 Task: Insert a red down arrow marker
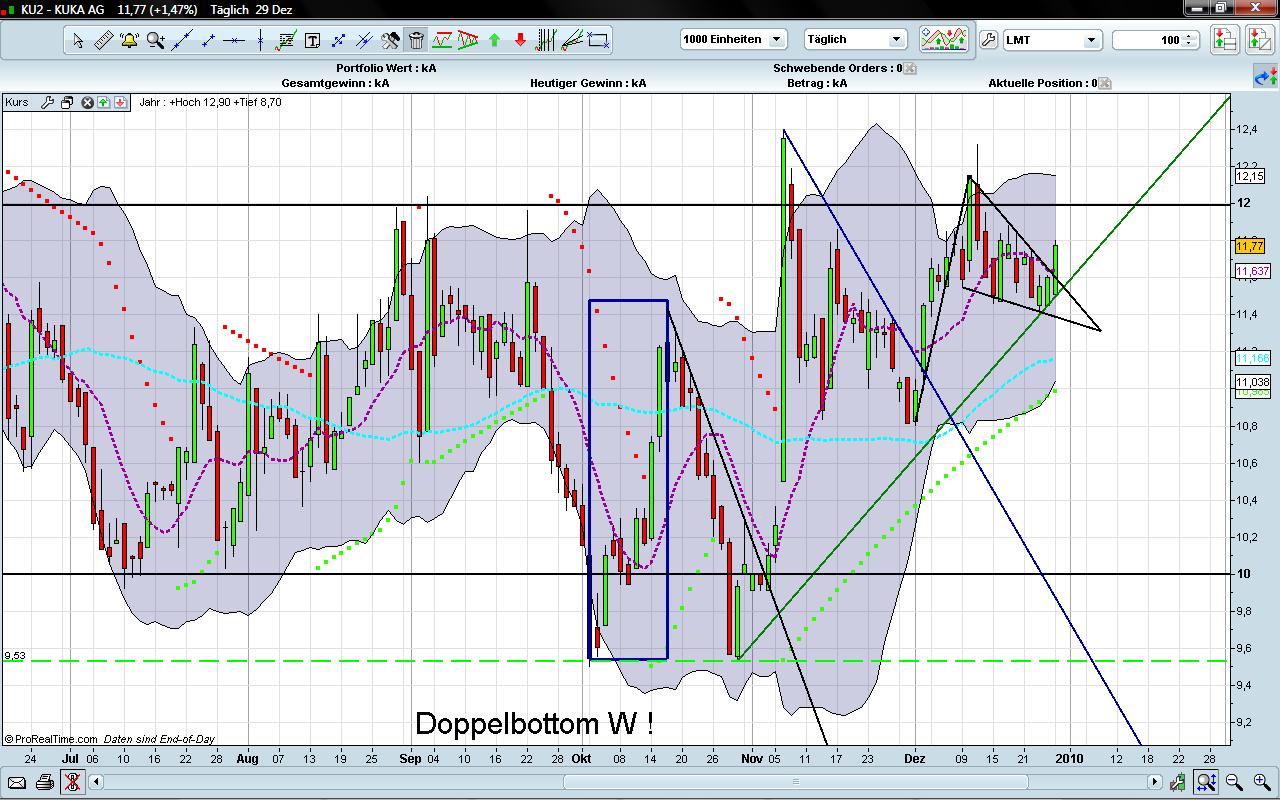coord(520,40)
